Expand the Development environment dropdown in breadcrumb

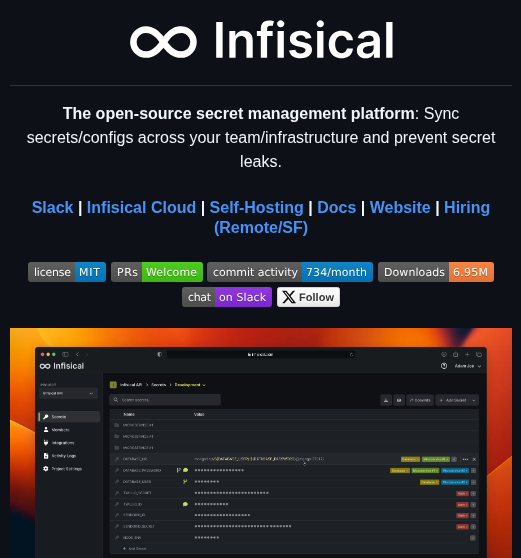[x=190, y=385]
